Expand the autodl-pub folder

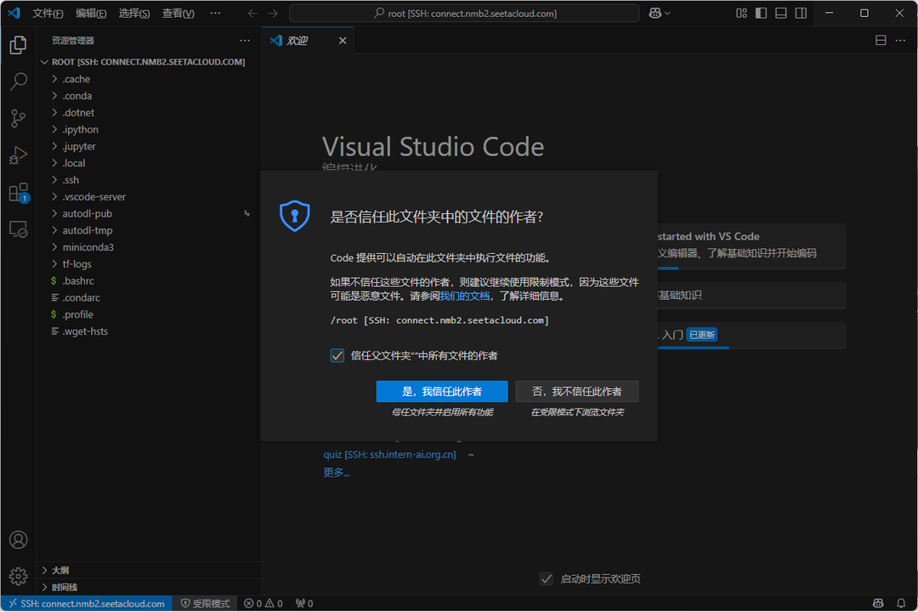(149, 214)
